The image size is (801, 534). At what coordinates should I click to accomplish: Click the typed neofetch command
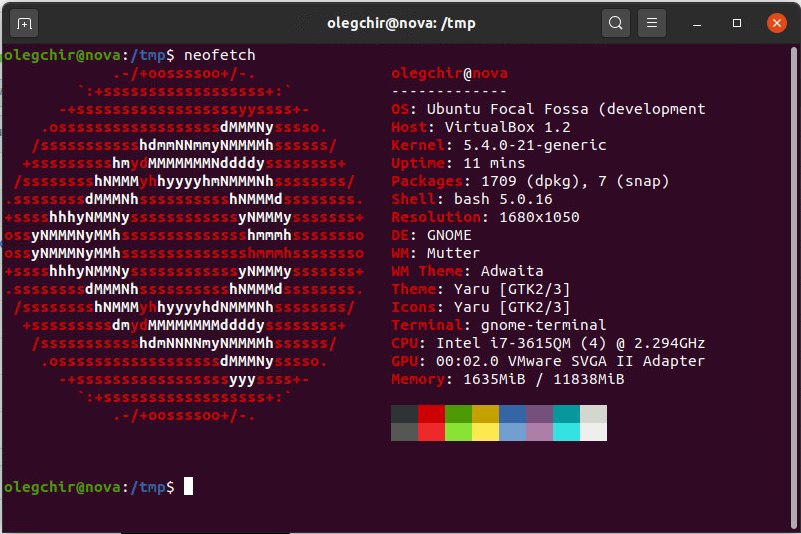[x=220, y=55]
